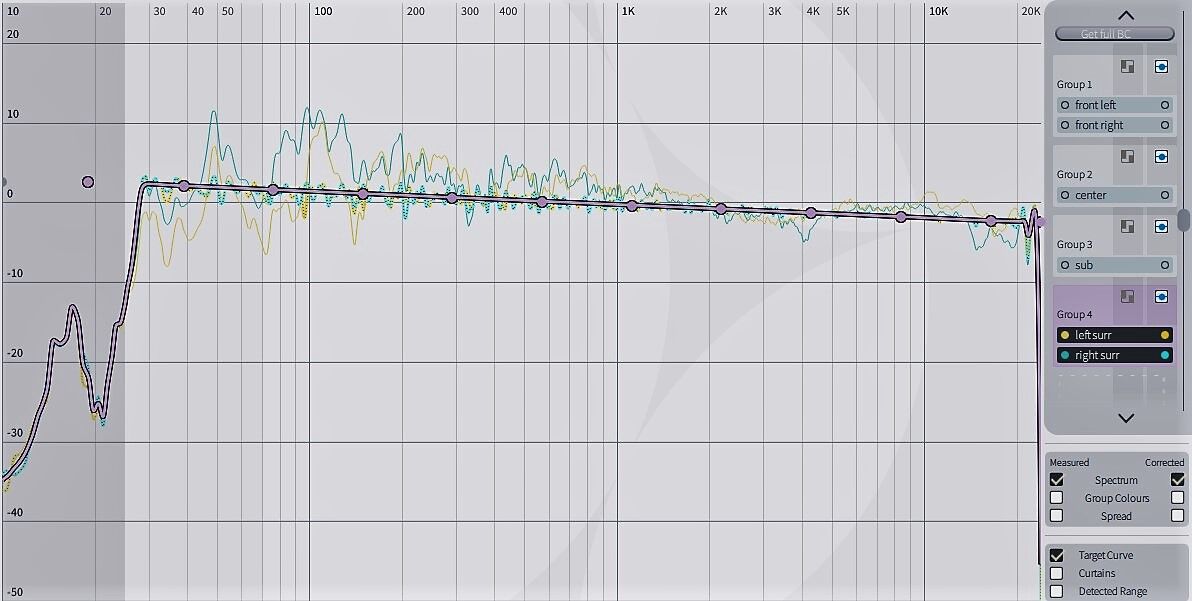Select target curve point near 75 Hz
1192x601 pixels.
(x=273, y=190)
